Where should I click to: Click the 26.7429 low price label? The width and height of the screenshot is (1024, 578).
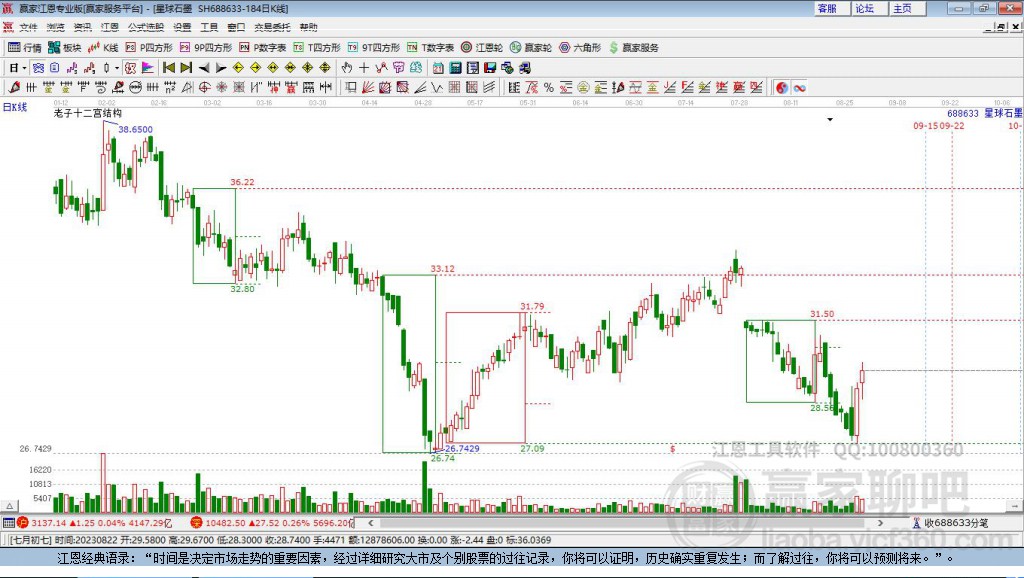462,449
